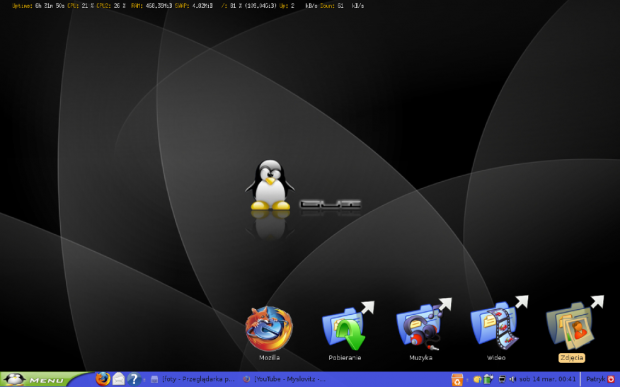Click the Mozilla label text
Viewport: 620px width, 387px height.
(269, 358)
